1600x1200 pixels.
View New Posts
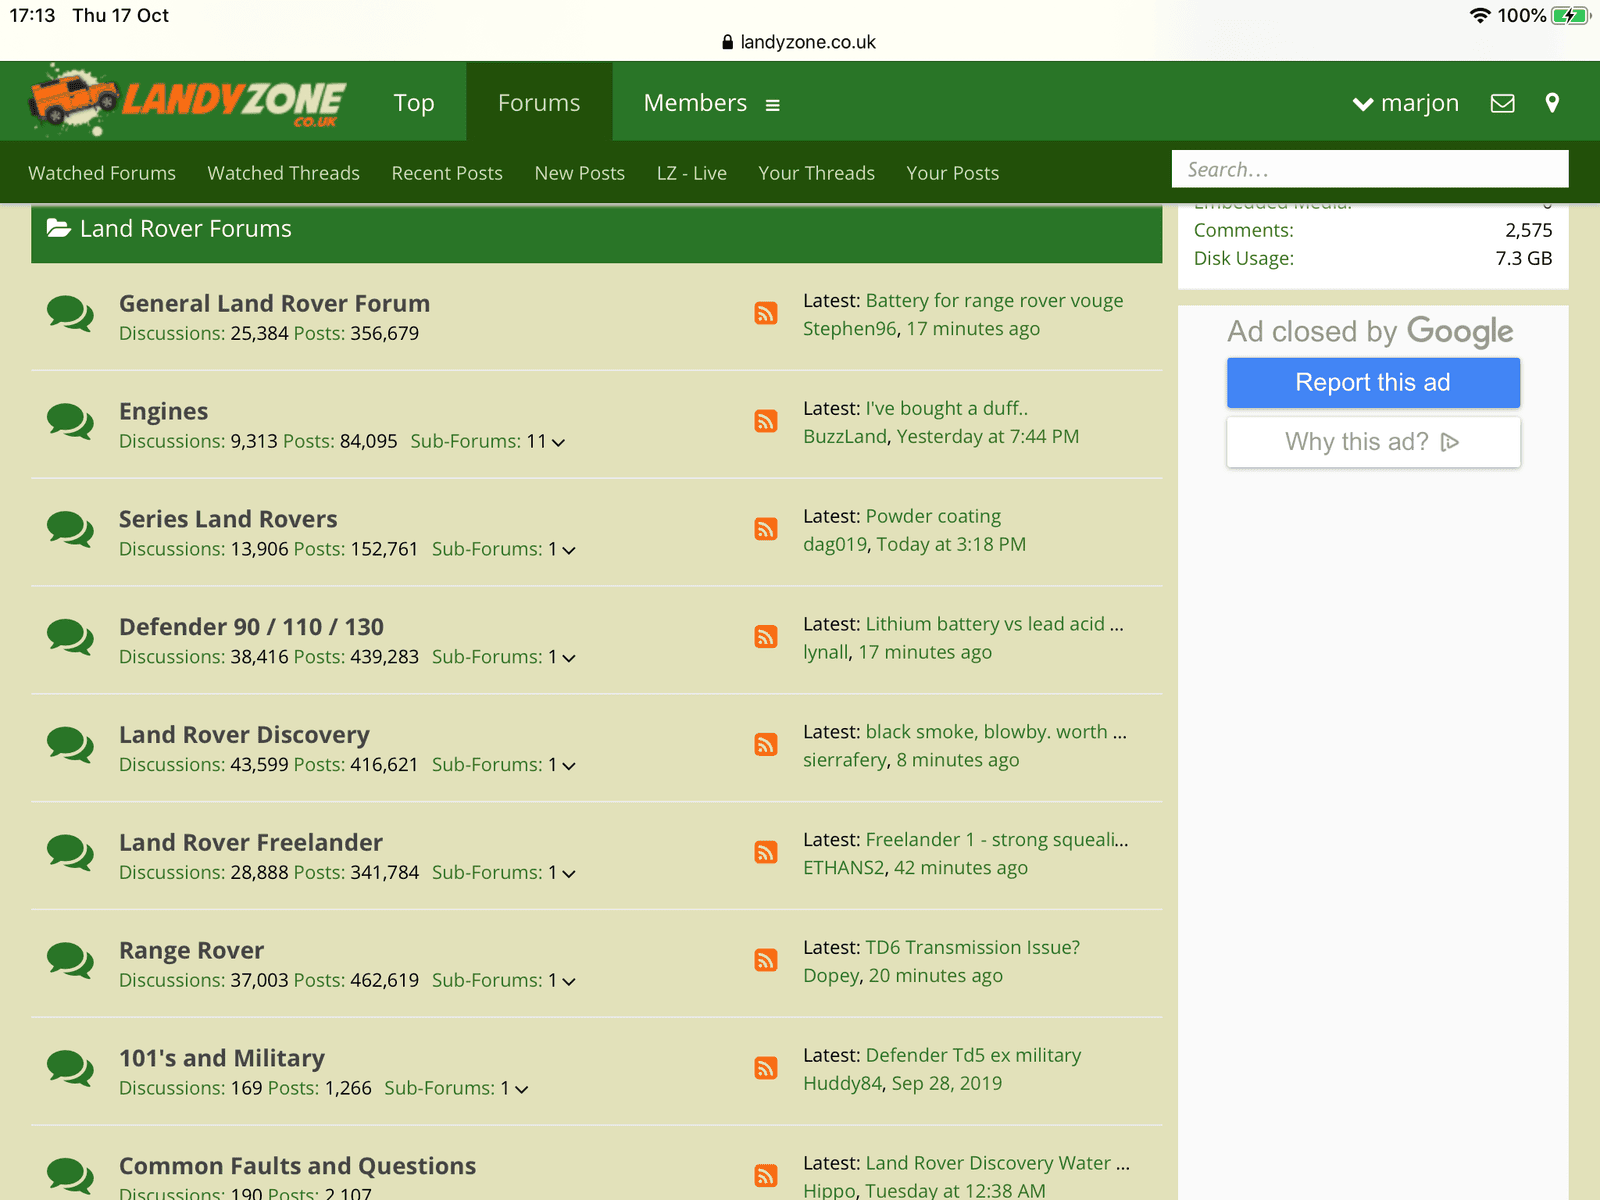point(580,173)
